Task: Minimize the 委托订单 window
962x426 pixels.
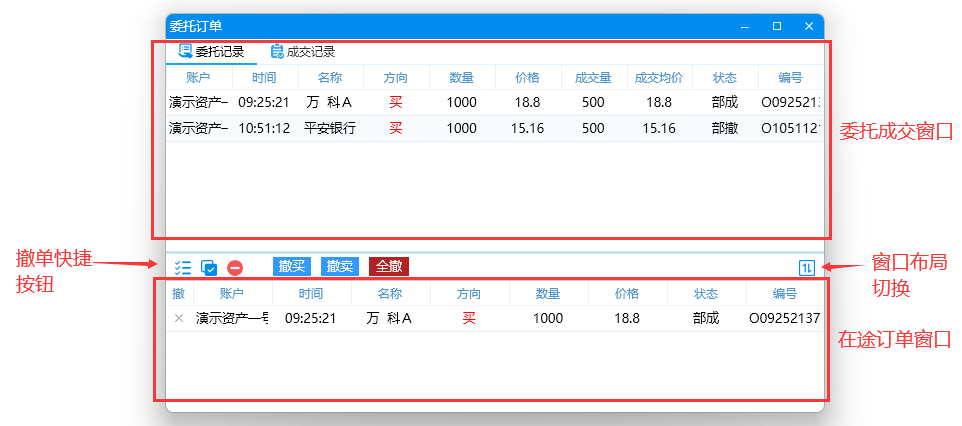Action: [x=745, y=26]
